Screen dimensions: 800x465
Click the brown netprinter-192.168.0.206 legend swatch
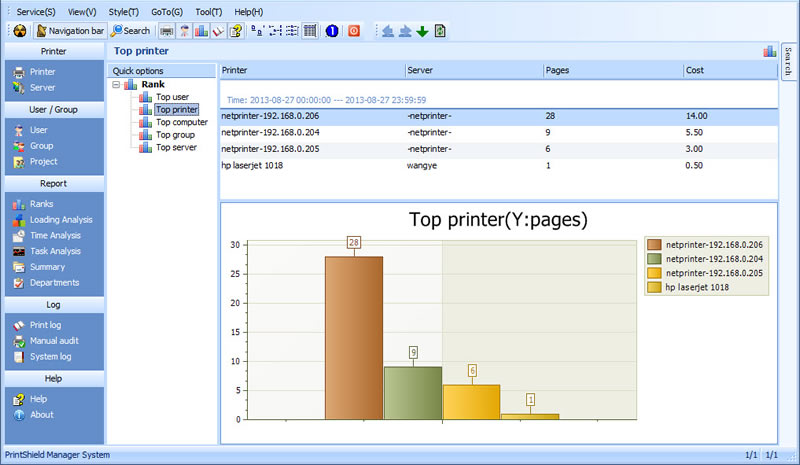click(x=654, y=245)
